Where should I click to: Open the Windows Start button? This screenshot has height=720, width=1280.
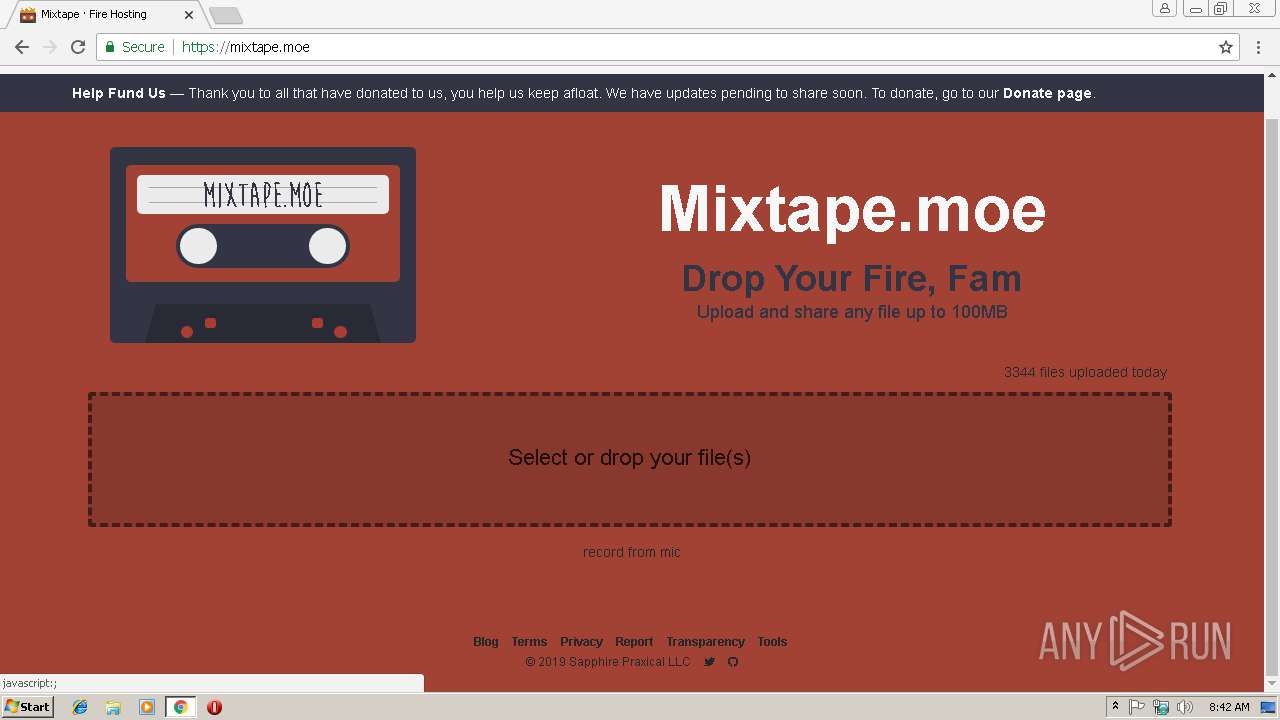pos(27,706)
